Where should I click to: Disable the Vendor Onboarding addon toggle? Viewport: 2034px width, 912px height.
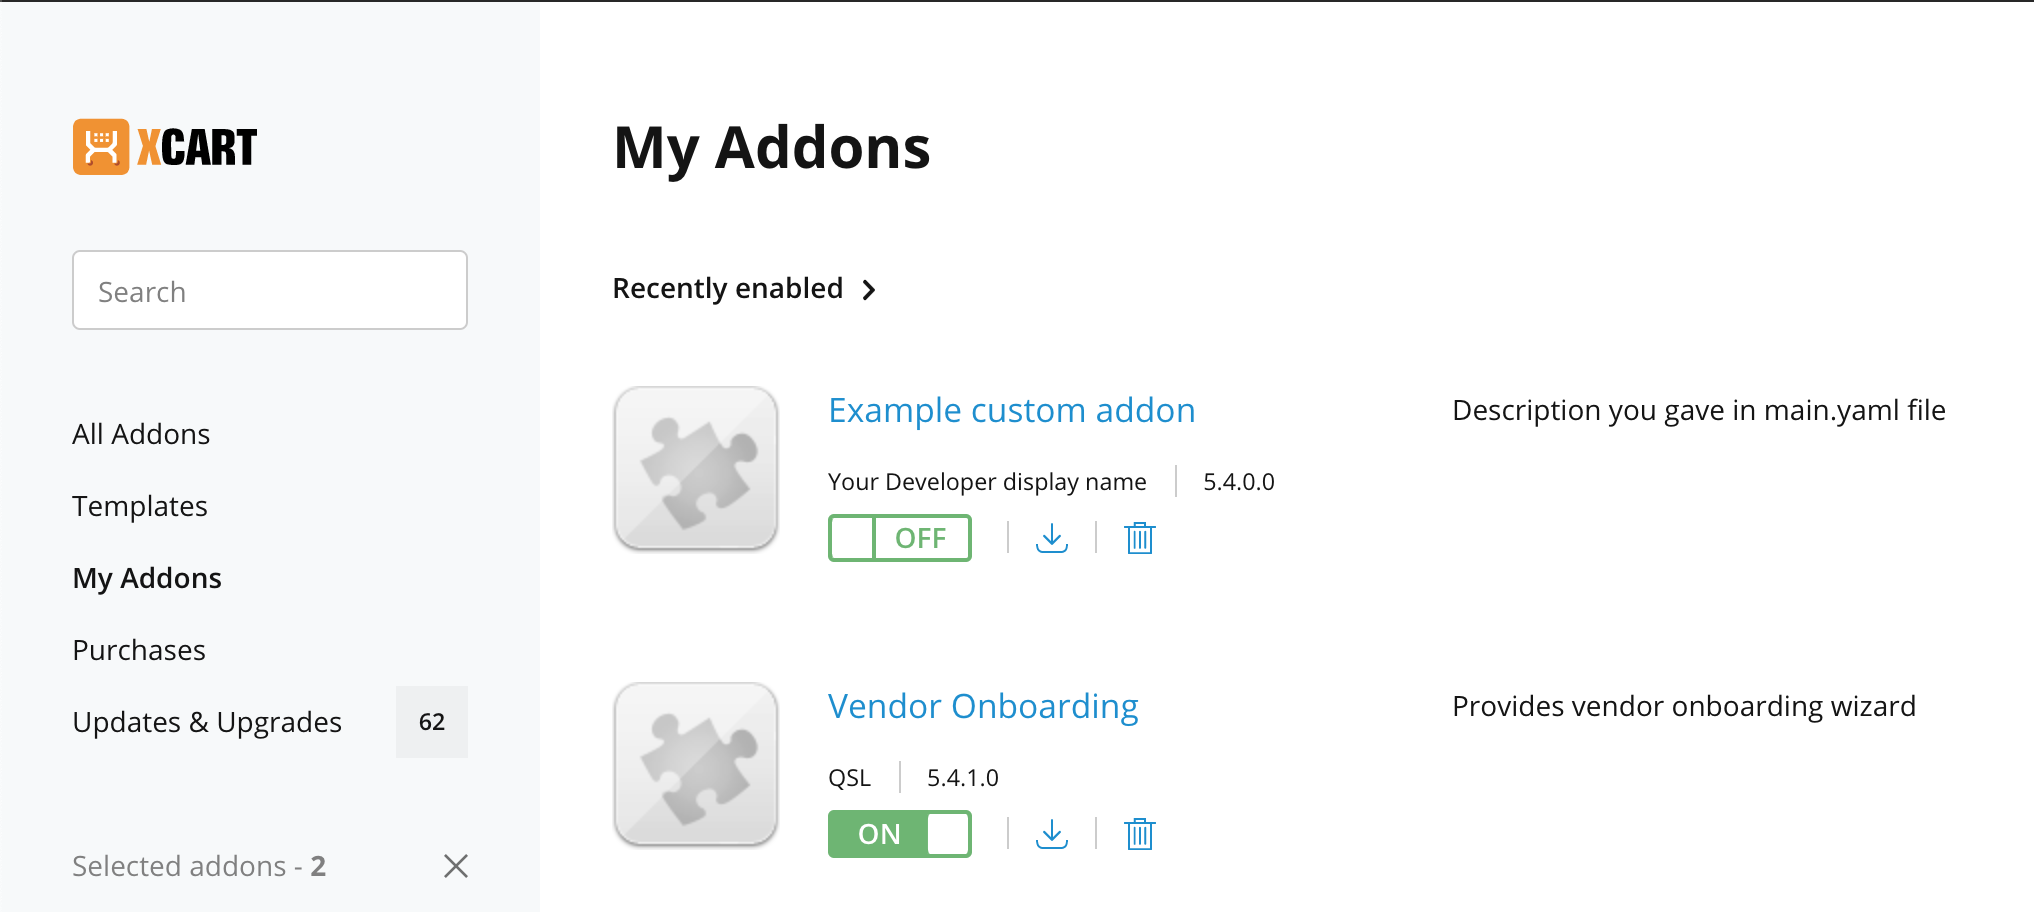899,834
